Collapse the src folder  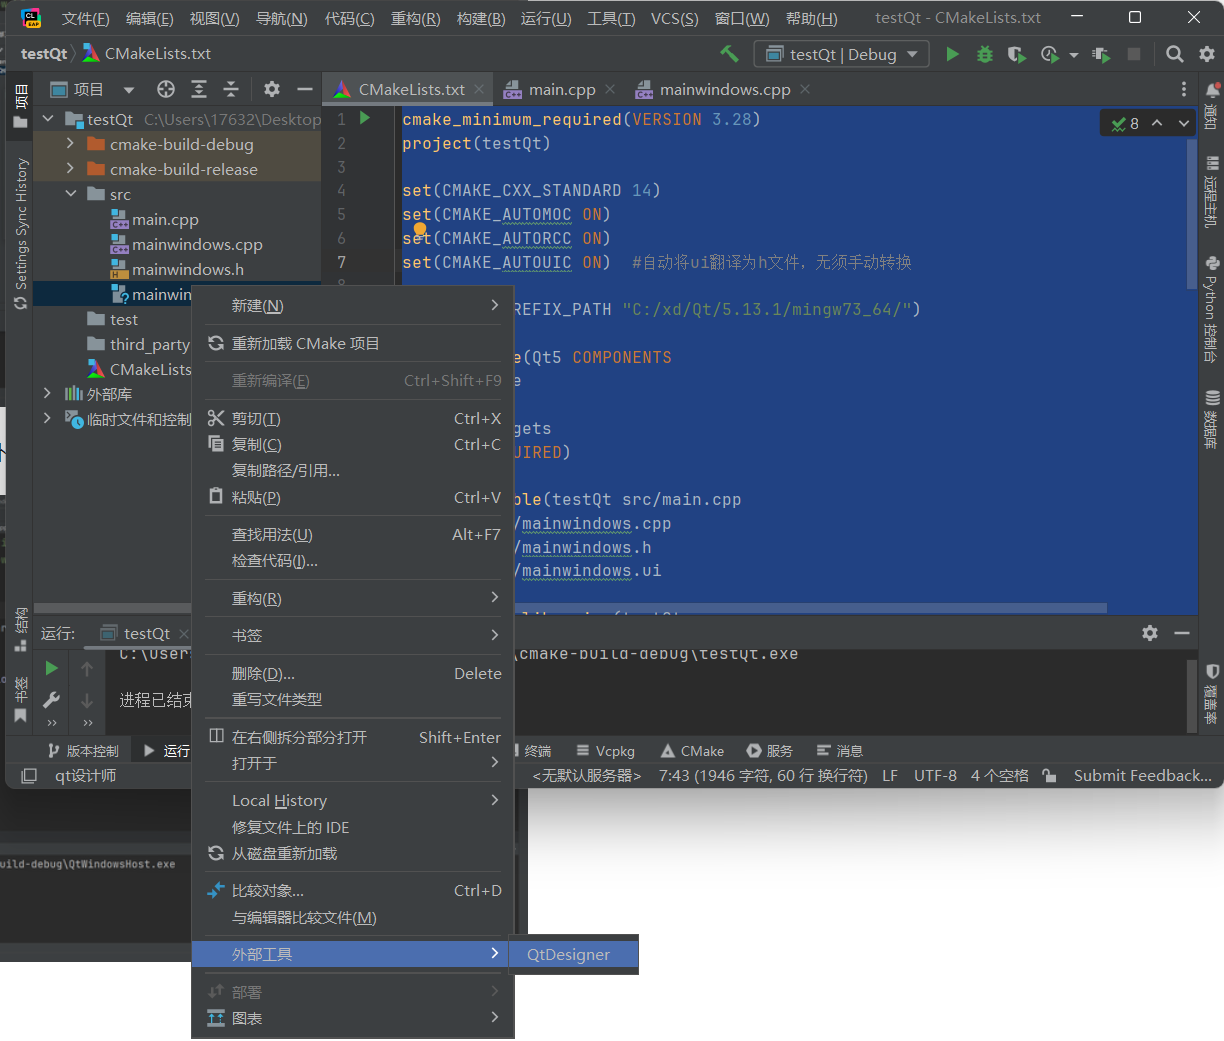tap(70, 194)
